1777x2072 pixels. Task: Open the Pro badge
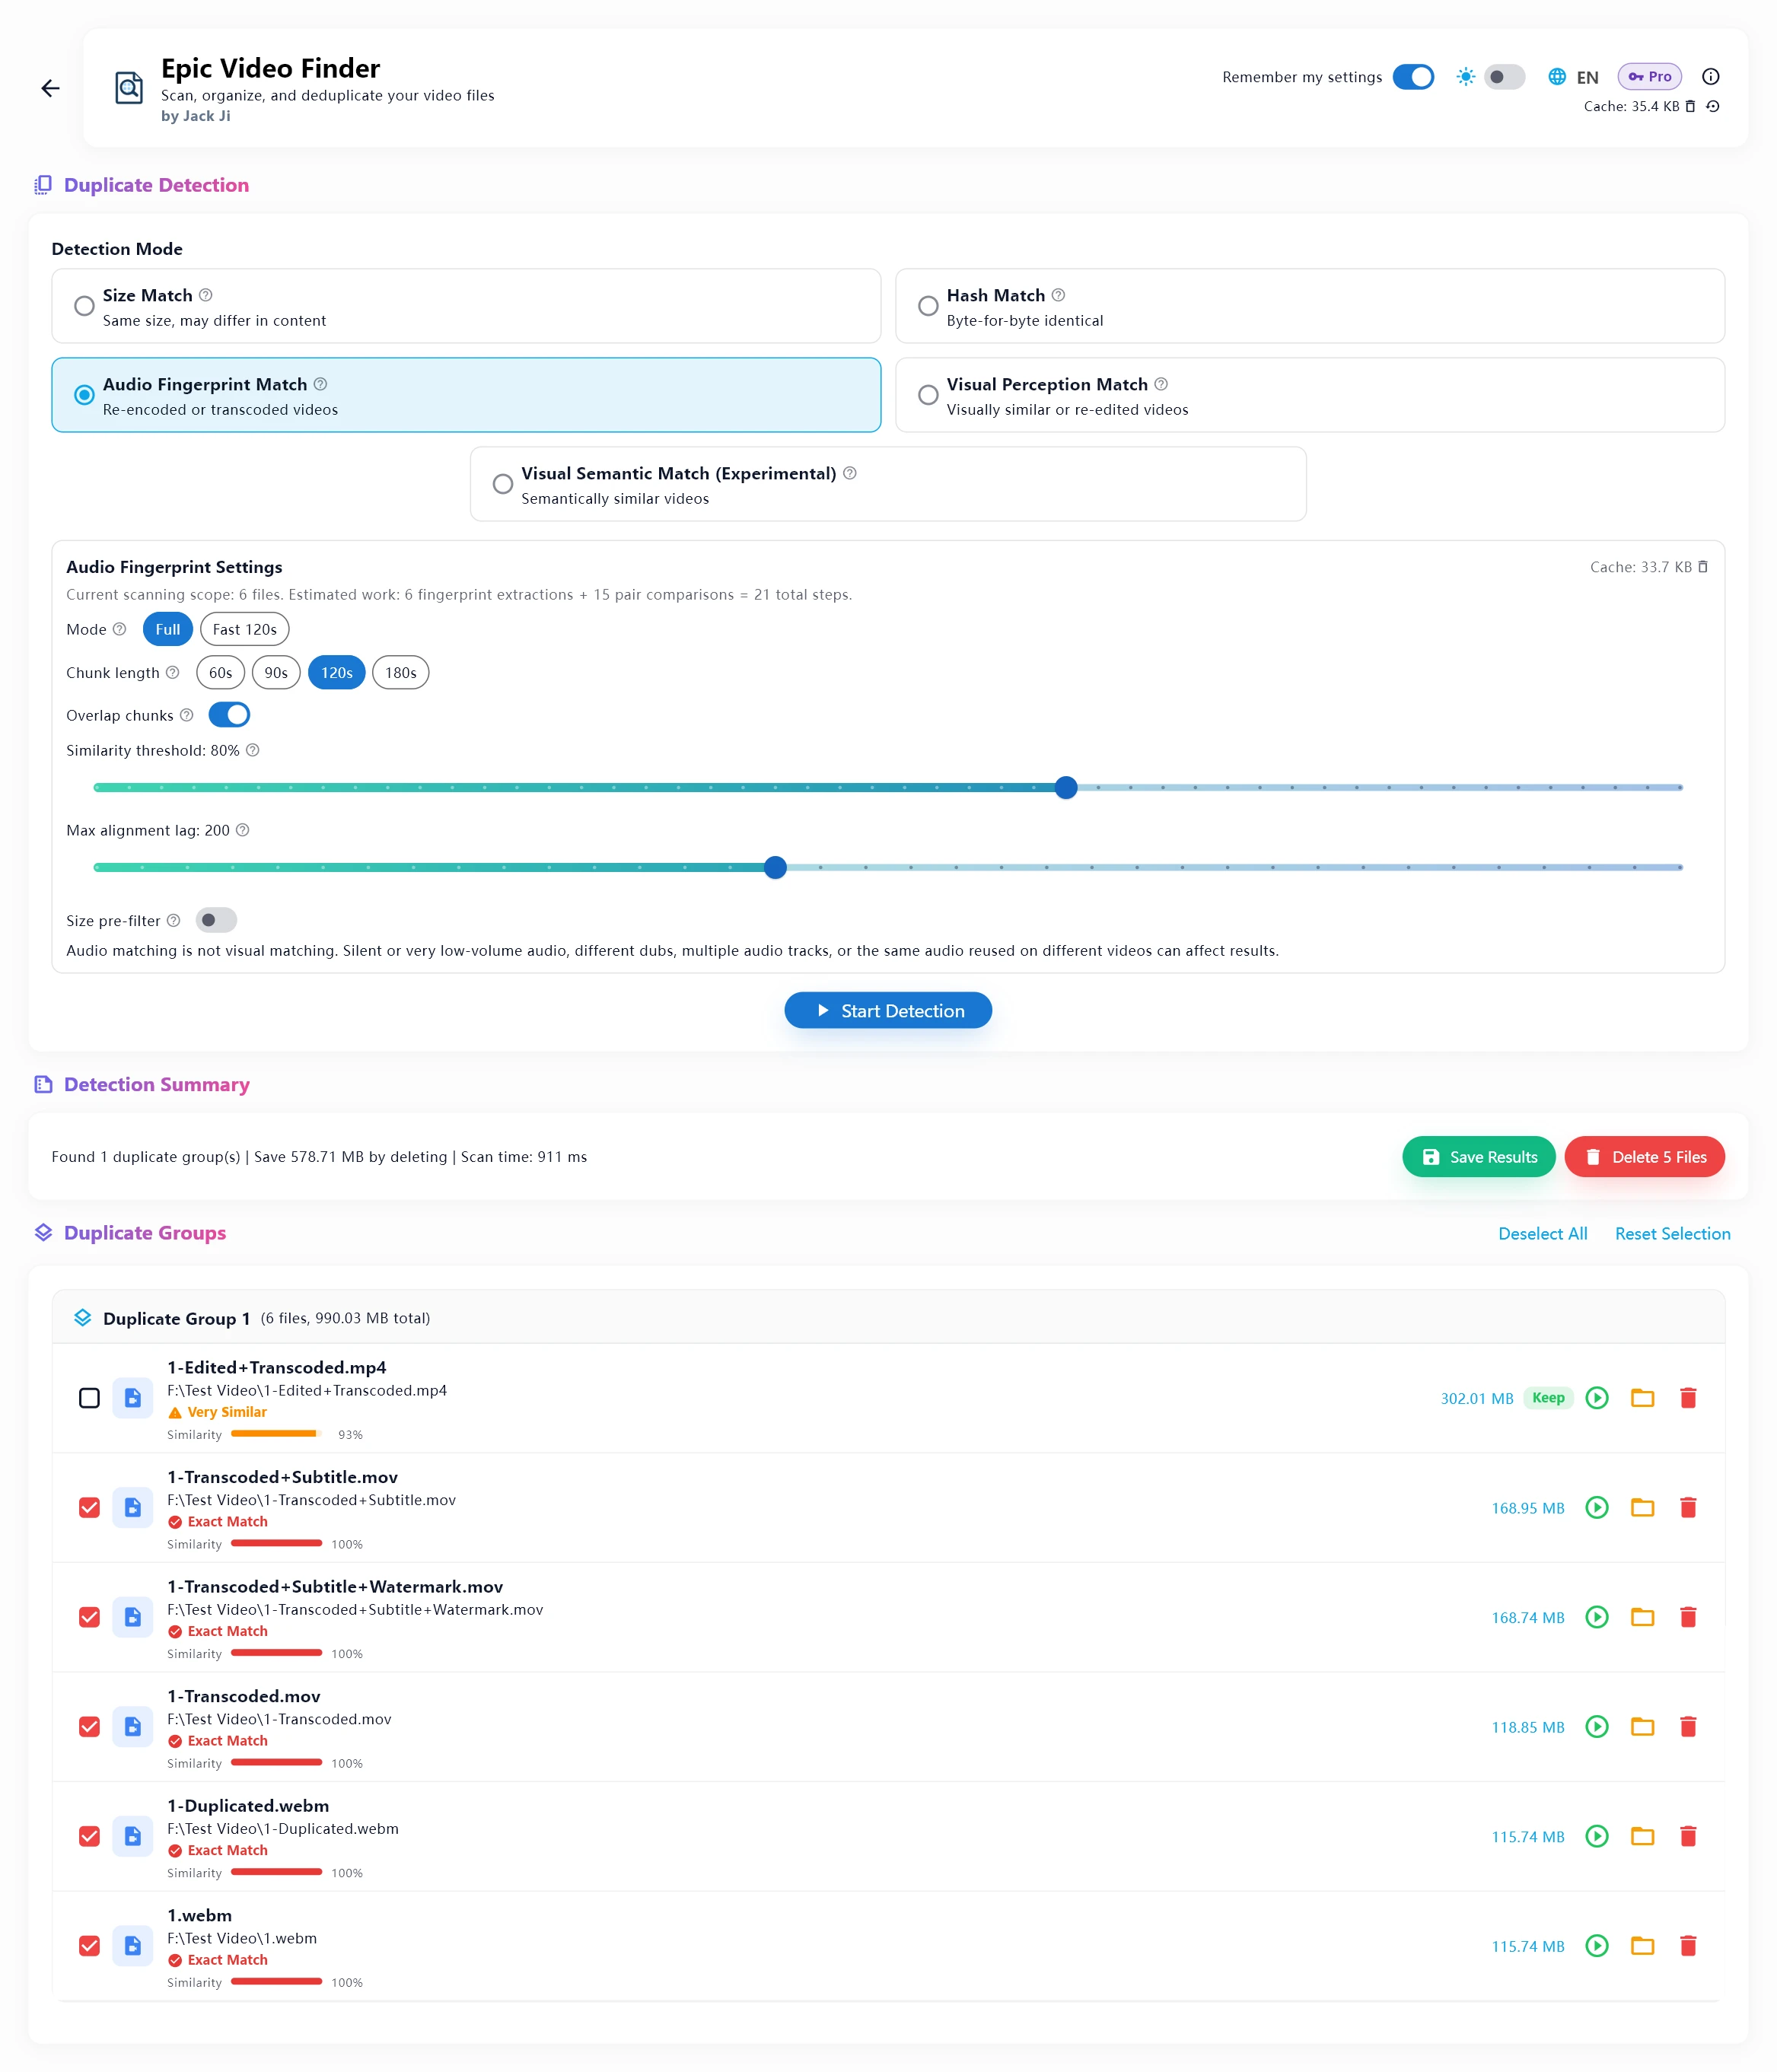pyautogui.click(x=1649, y=77)
